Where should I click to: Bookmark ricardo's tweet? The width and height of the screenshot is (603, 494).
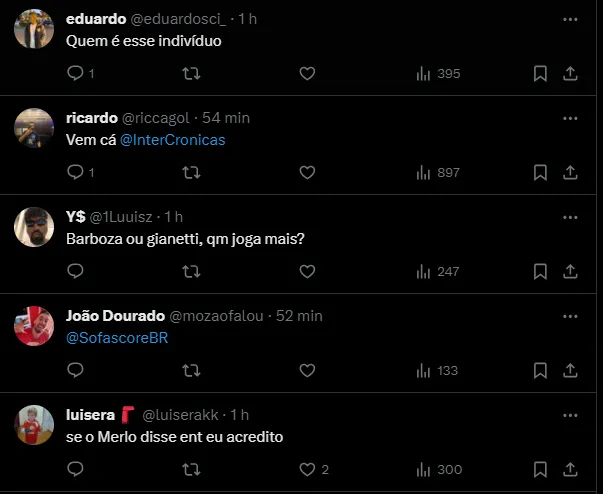[x=540, y=172]
